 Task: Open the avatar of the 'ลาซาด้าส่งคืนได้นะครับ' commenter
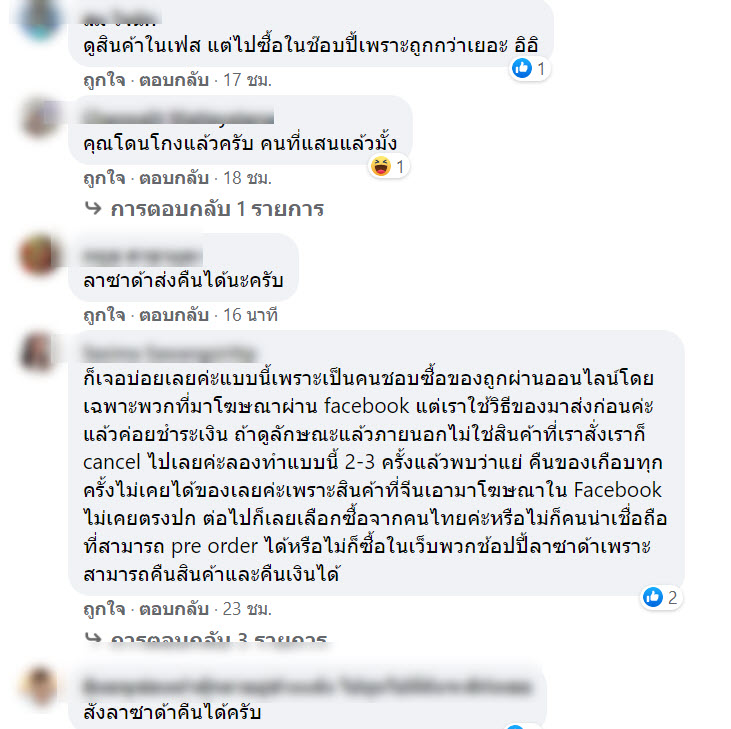tap(40, 254)
